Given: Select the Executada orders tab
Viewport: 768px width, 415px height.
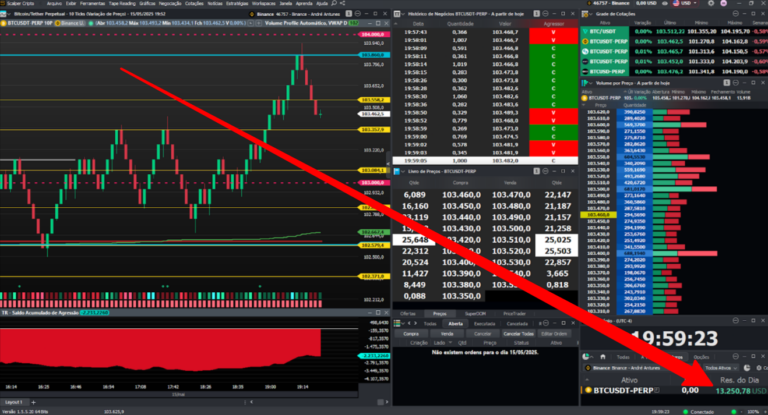Looking at the screenshot, I should point(484,323).
